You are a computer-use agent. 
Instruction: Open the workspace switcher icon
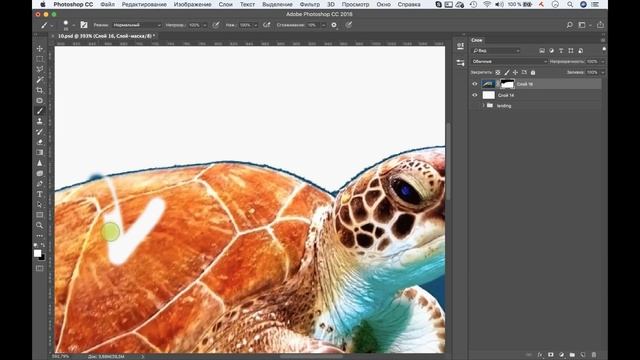[x=582, y=25]
